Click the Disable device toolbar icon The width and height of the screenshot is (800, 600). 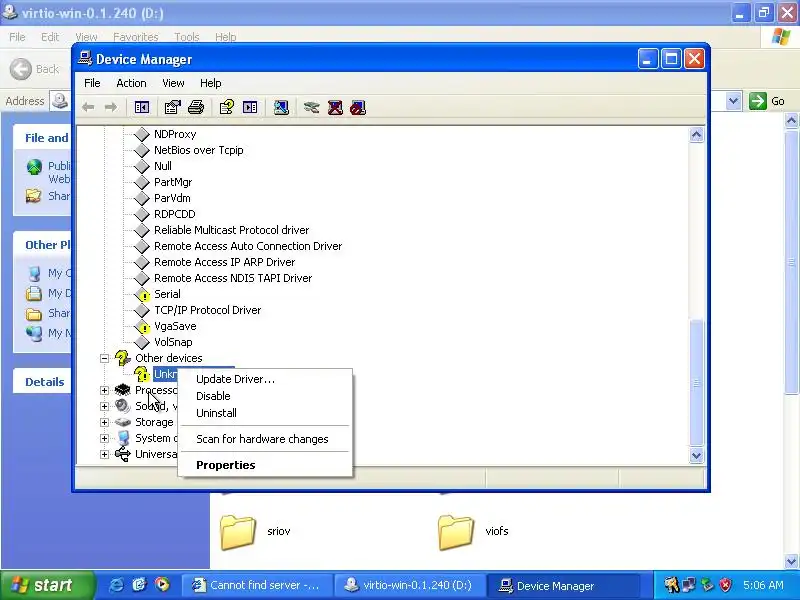coord(358,107)
